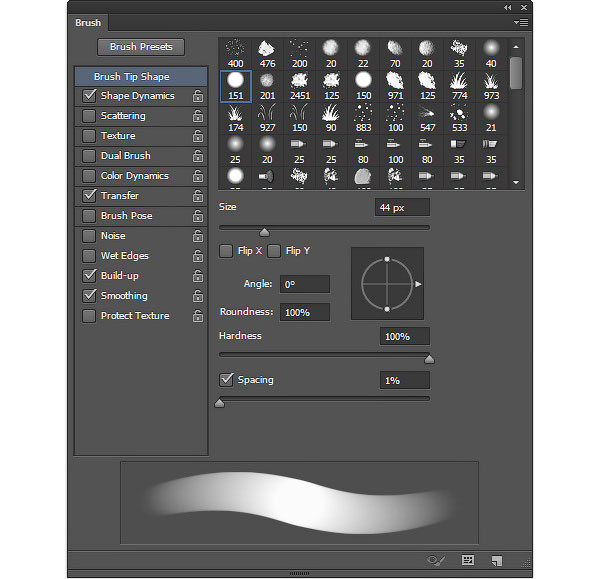
Task: Click the Hardness value field
Action: coord(405,336)
